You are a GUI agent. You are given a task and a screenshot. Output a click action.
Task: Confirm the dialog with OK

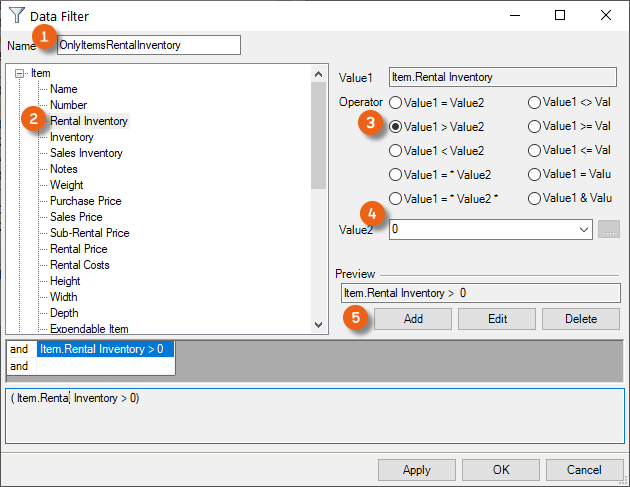(500, 470)
